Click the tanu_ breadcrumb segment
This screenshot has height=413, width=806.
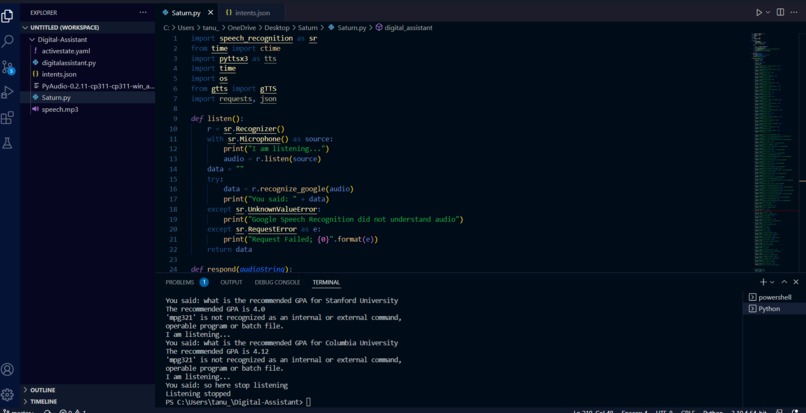point(211,28)
